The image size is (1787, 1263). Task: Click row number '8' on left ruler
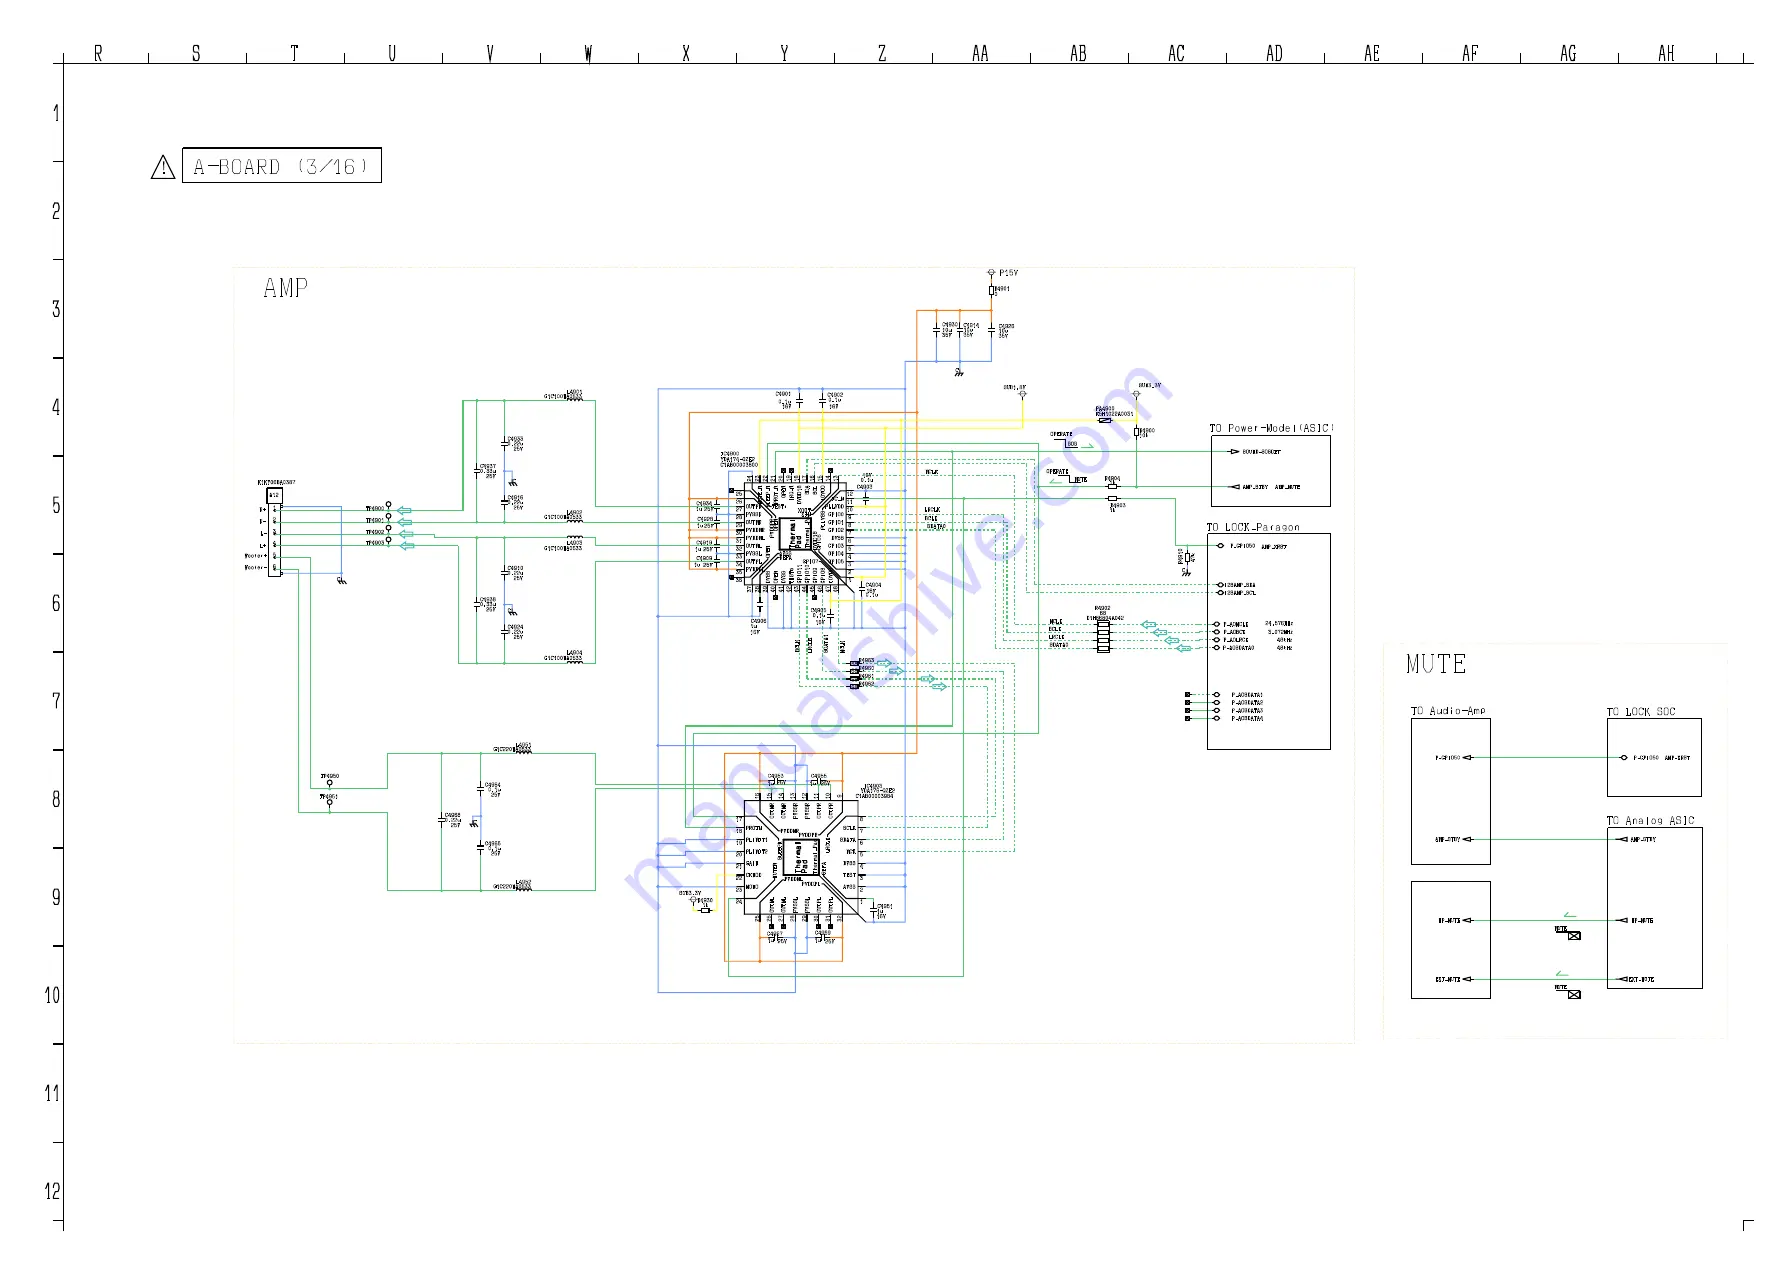coord(56,799)
